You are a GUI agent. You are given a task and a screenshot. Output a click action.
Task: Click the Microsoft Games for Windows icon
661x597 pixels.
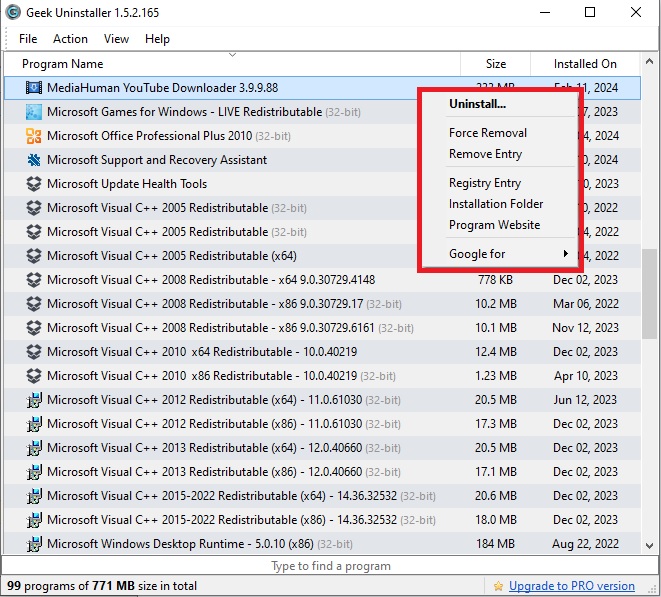click(34, 112)
